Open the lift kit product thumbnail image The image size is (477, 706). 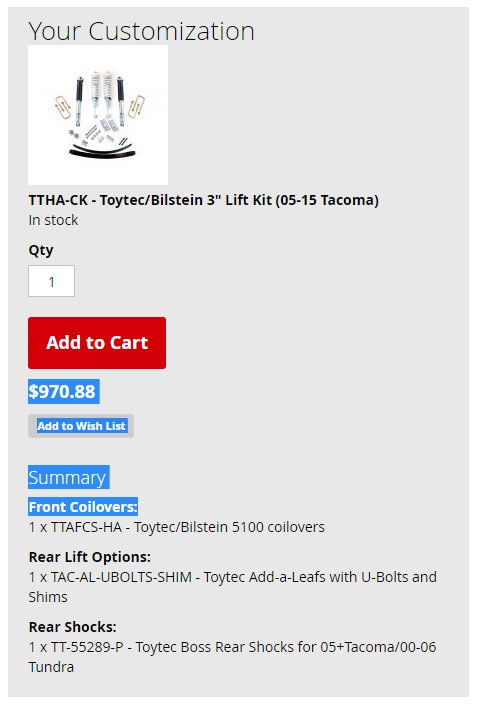[x=98, y=115]
